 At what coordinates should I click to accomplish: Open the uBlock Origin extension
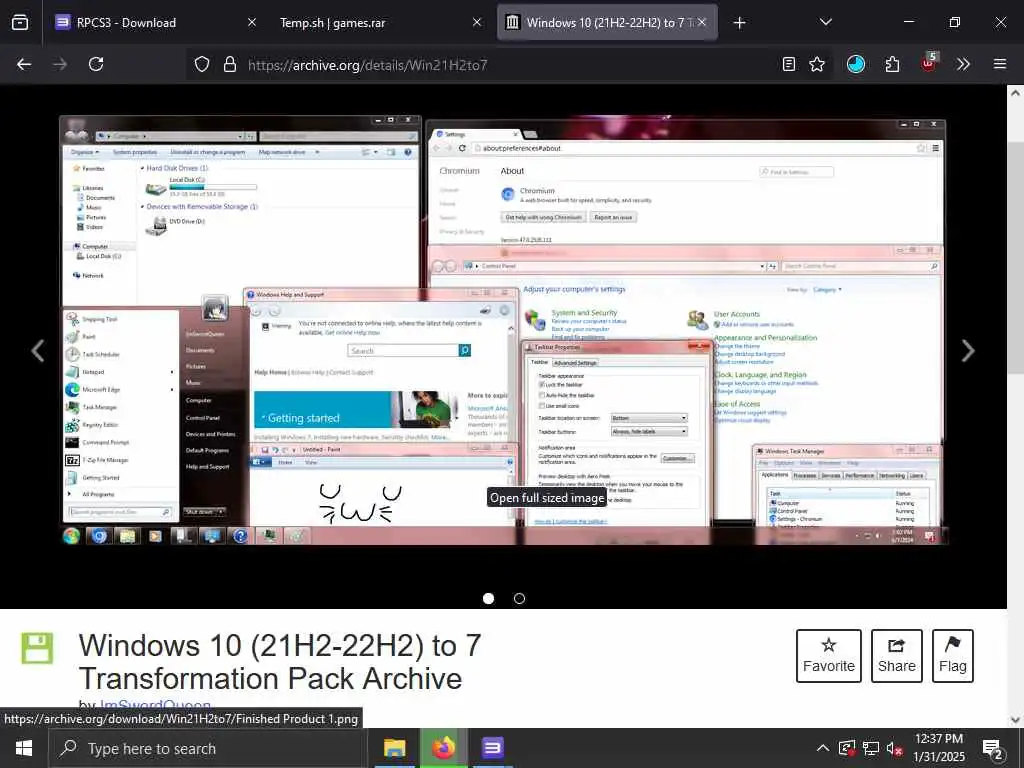pyautogui.click(x=929, y=63)
